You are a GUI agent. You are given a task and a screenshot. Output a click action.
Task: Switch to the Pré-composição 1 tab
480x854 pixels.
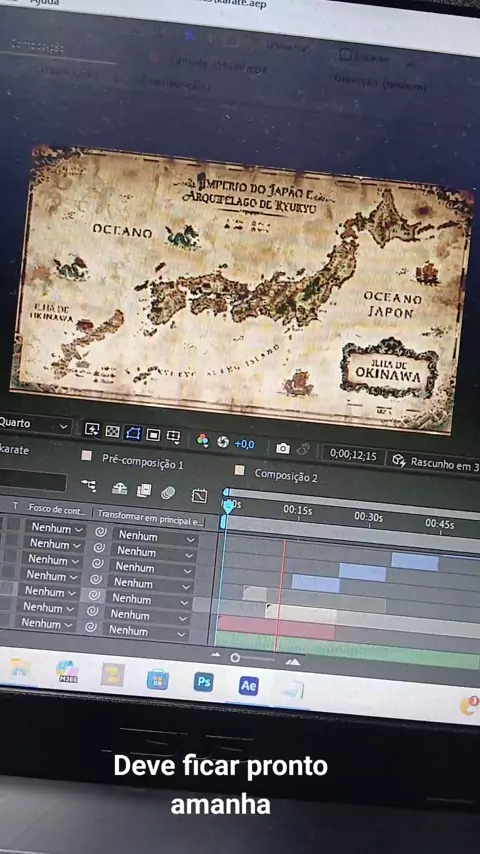tap(143, 462)
